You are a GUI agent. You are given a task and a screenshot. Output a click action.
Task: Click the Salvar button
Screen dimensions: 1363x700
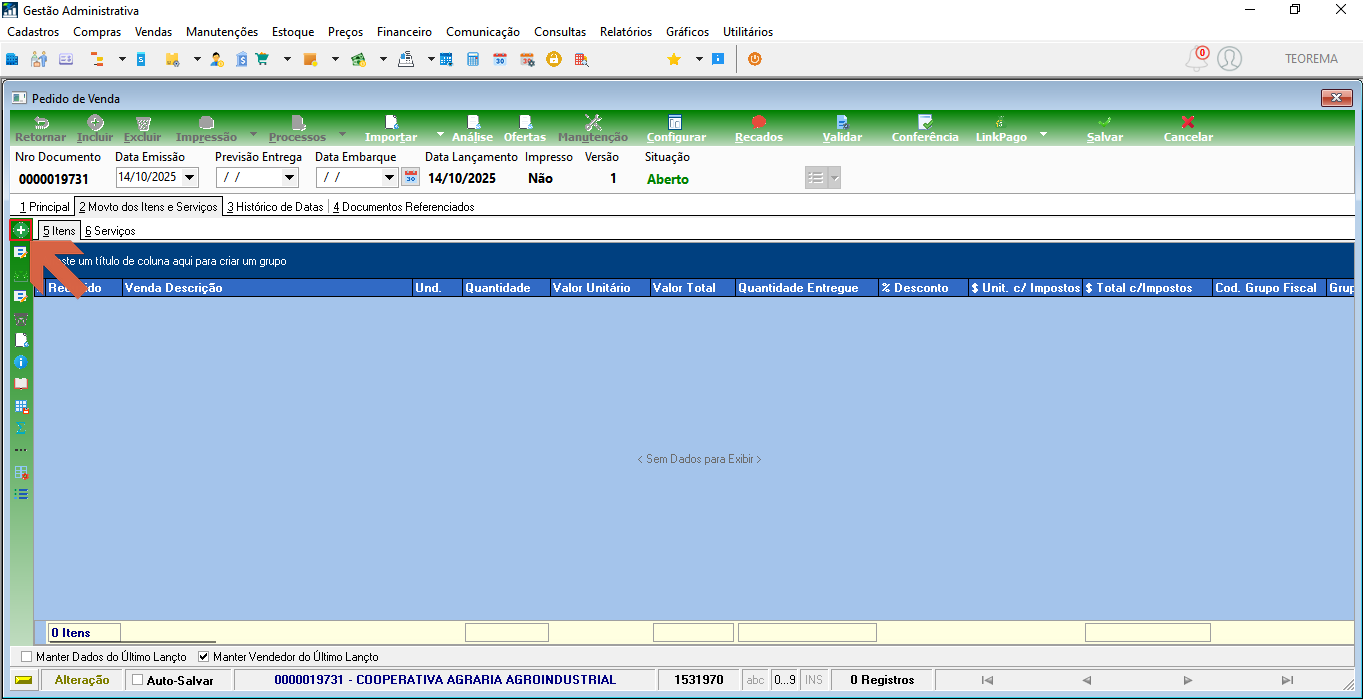[x=1105, y=129]
